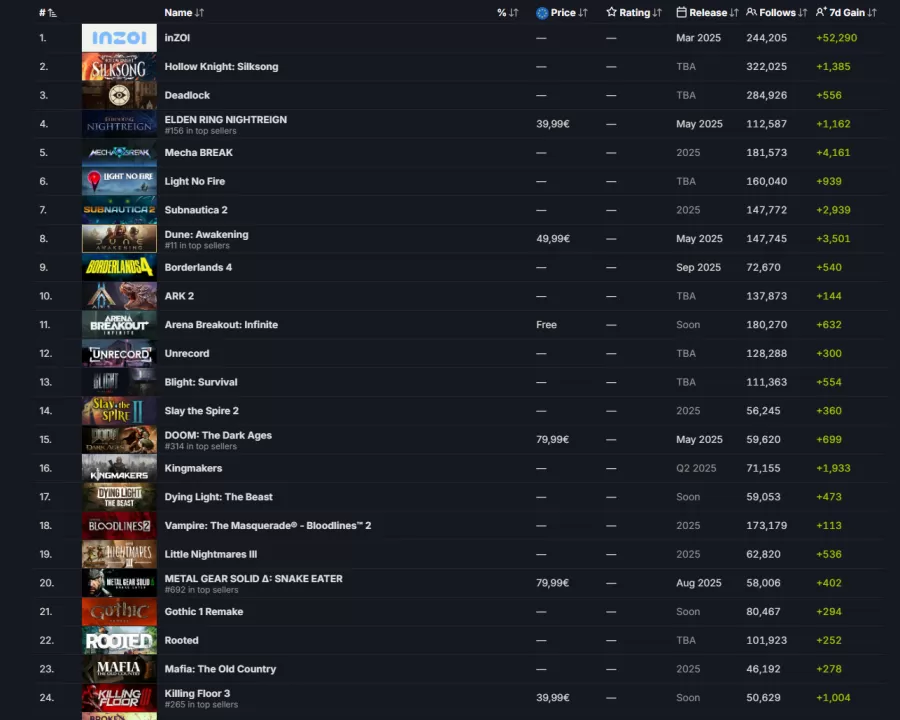The height and width of the screenshot is (720, 900).
Task: Open the Unrecord game thumbnail
Action: coord(119,354)
